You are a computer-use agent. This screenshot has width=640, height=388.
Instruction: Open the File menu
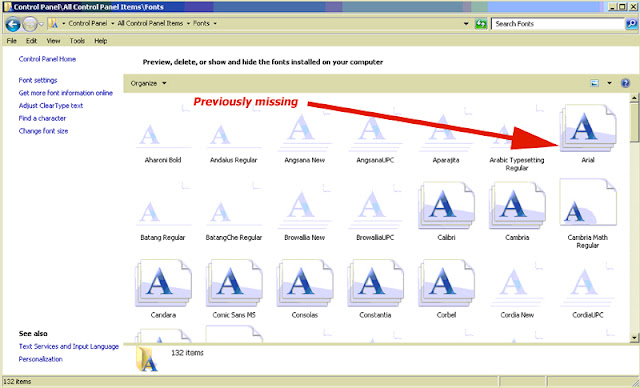tap(11, 41)
